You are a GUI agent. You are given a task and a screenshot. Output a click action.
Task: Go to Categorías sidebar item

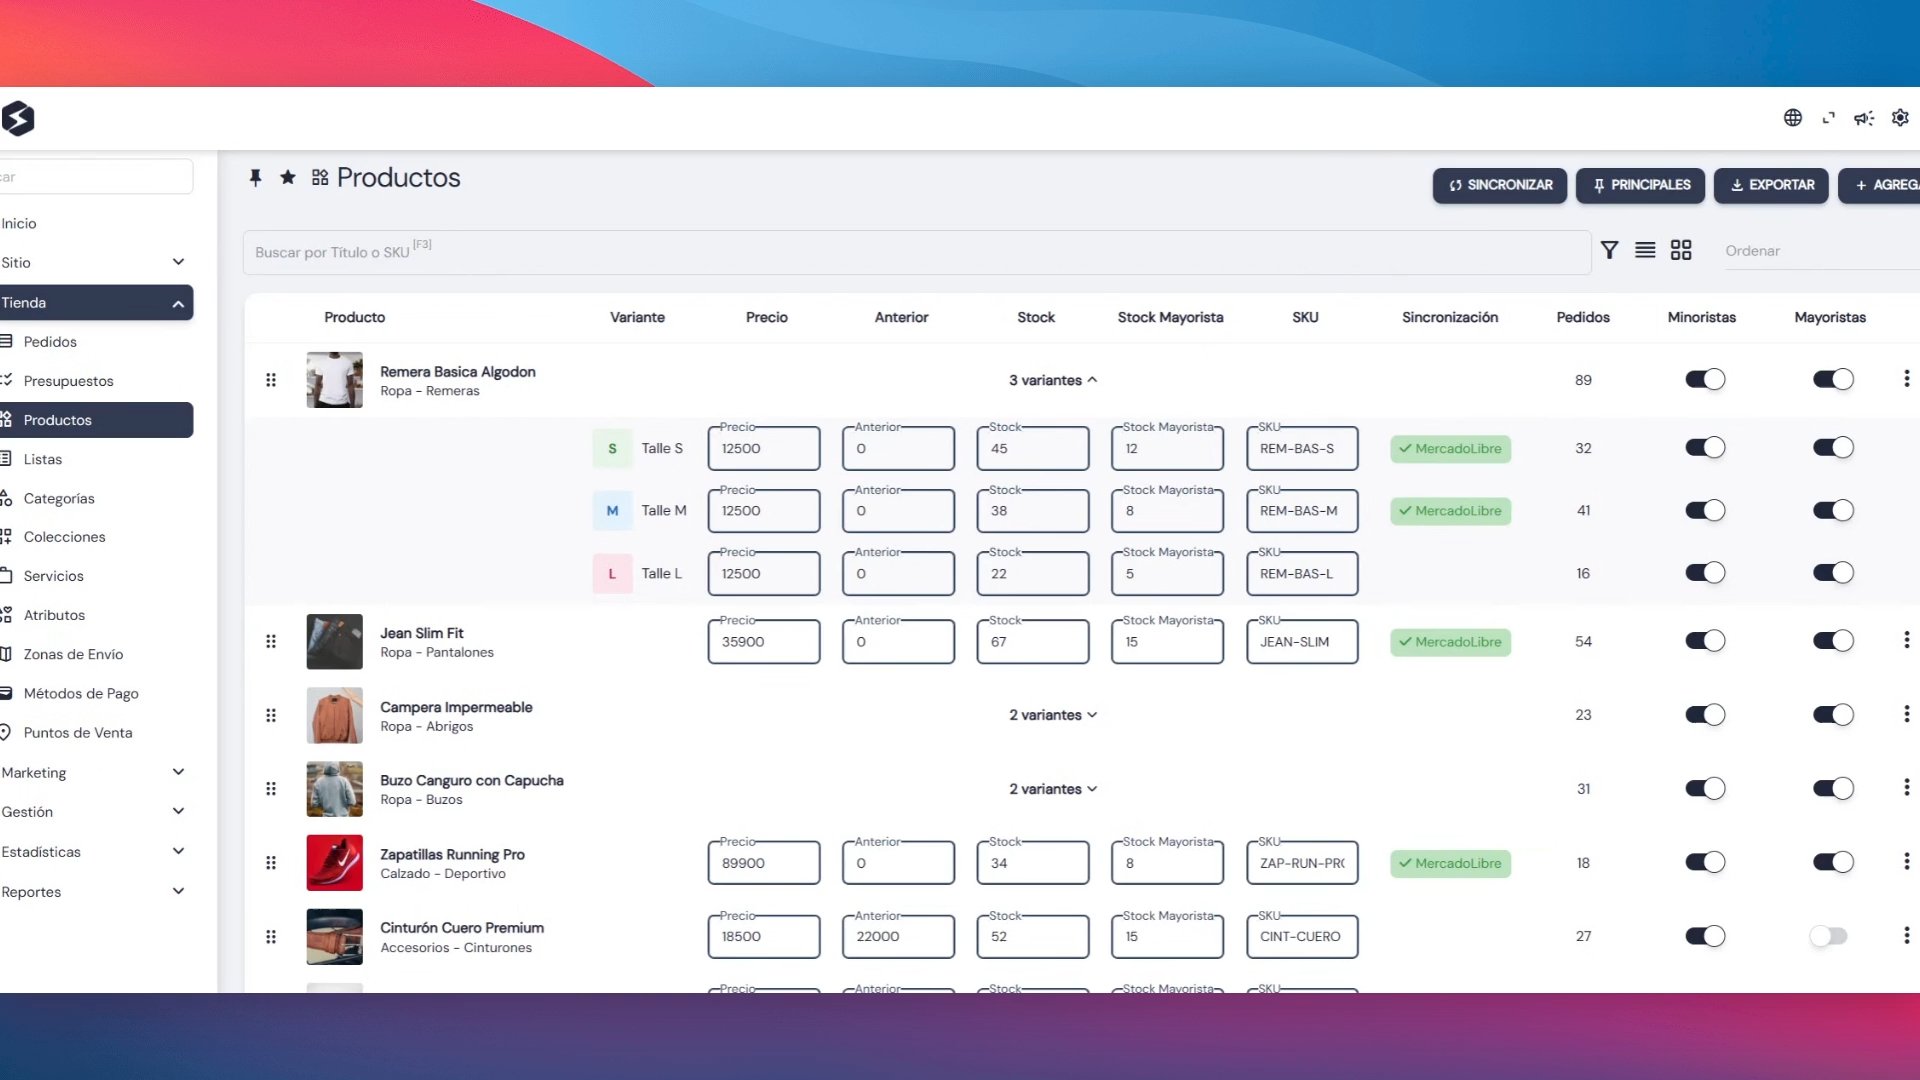pos(59,498)
